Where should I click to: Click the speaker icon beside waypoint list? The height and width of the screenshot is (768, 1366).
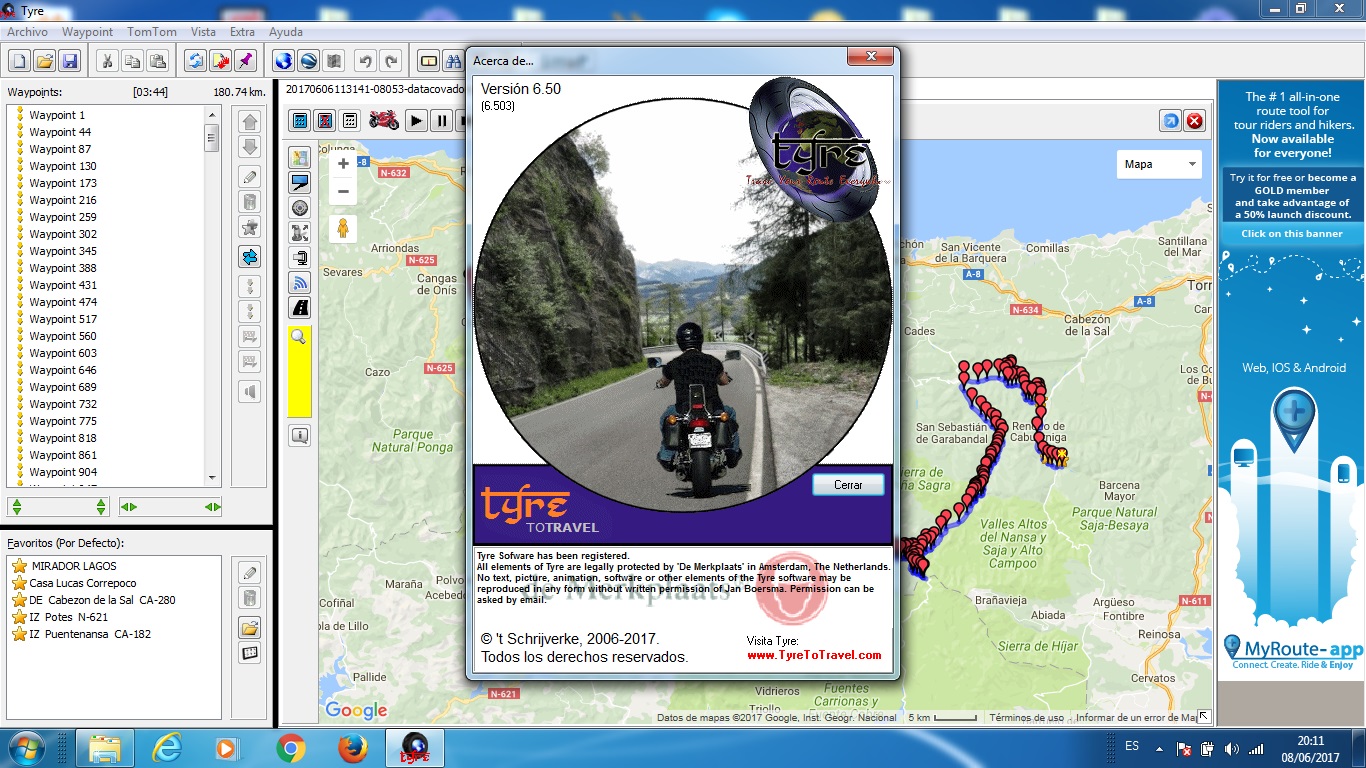tap(250, 392)
